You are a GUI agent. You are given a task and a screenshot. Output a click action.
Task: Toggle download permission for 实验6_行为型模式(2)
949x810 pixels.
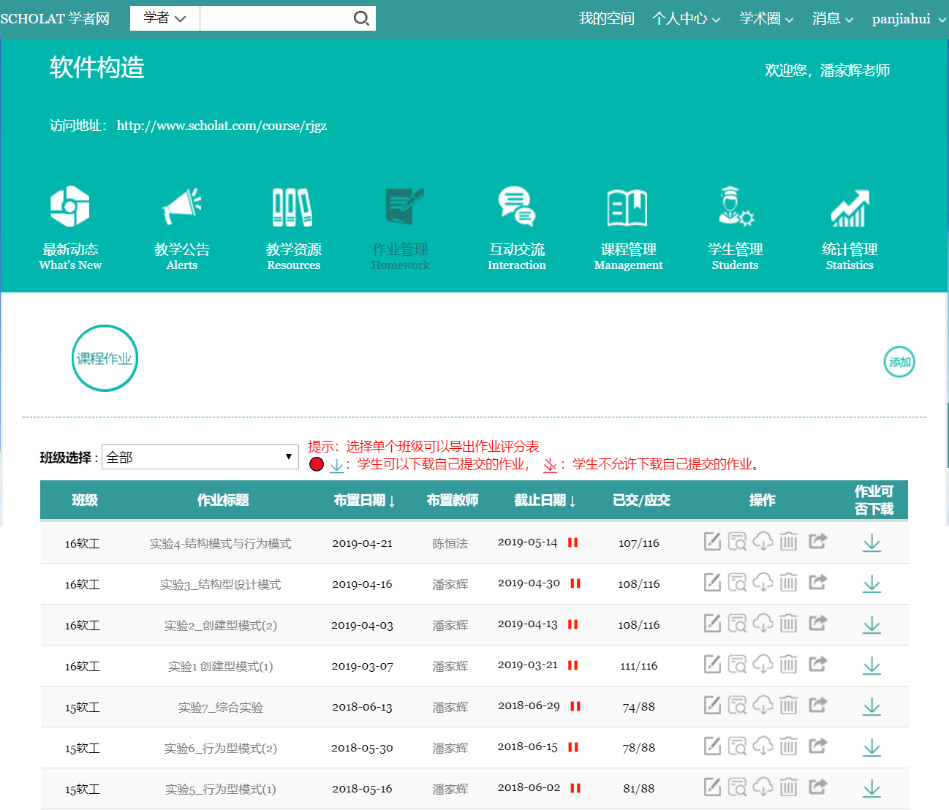tap(872, 747)
